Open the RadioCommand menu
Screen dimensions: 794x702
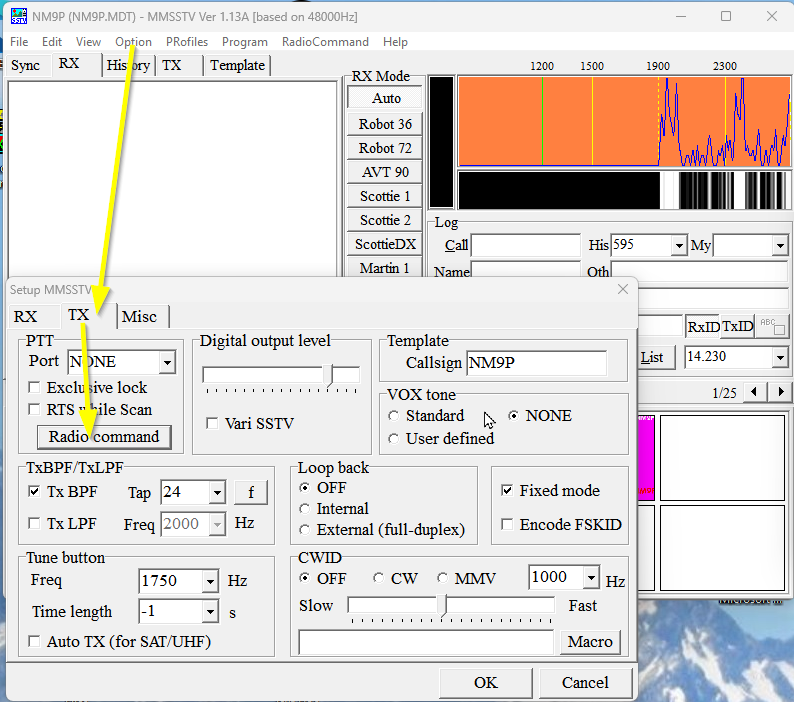coord(325,42)
